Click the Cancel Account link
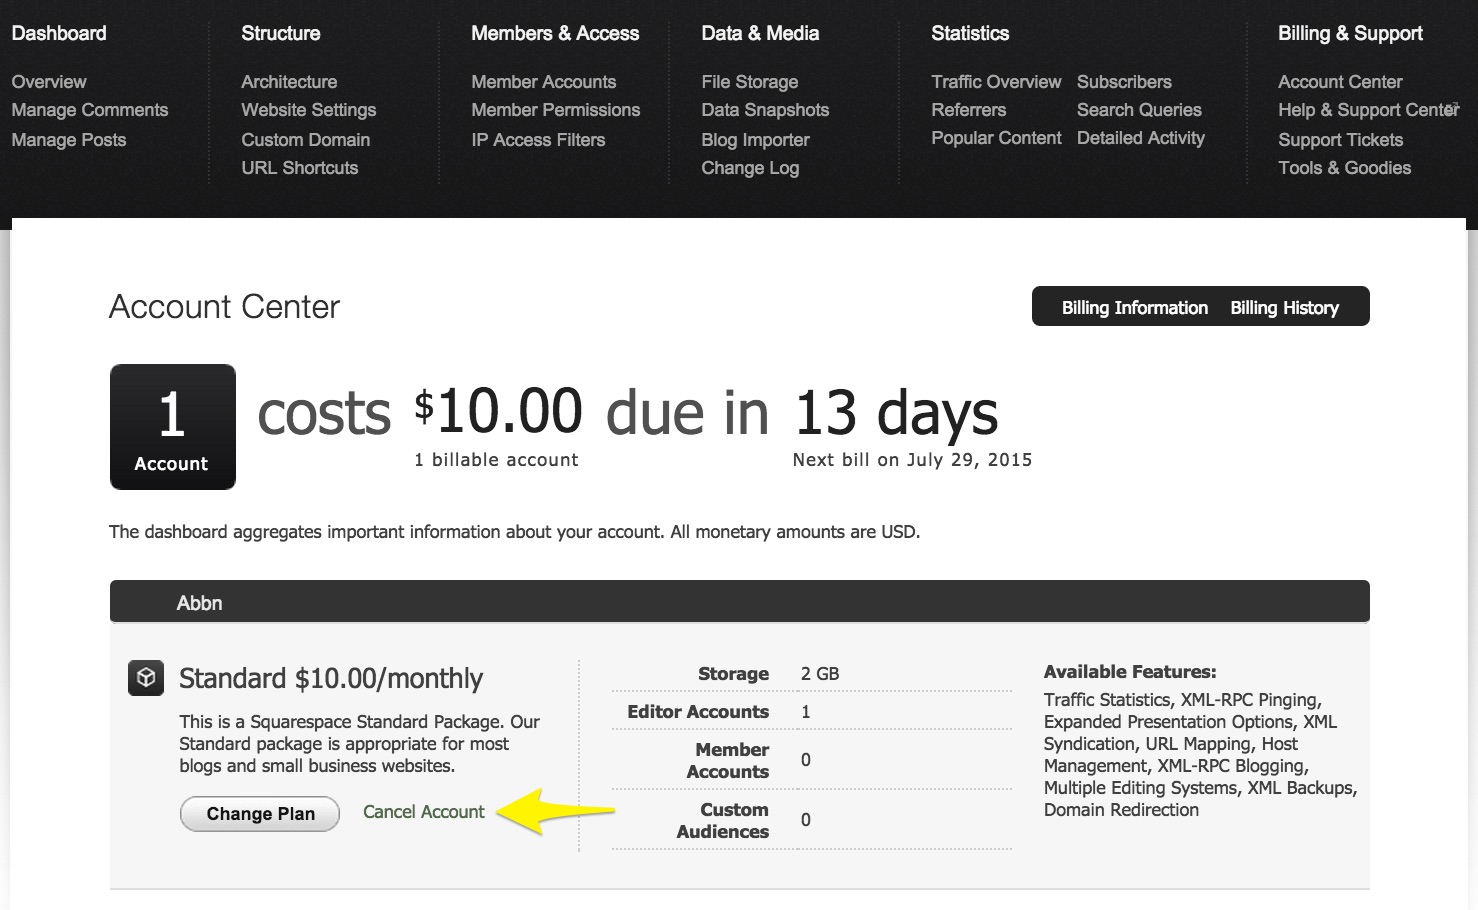Screen dimensions: 1478x910 click(x=423, y=812)
